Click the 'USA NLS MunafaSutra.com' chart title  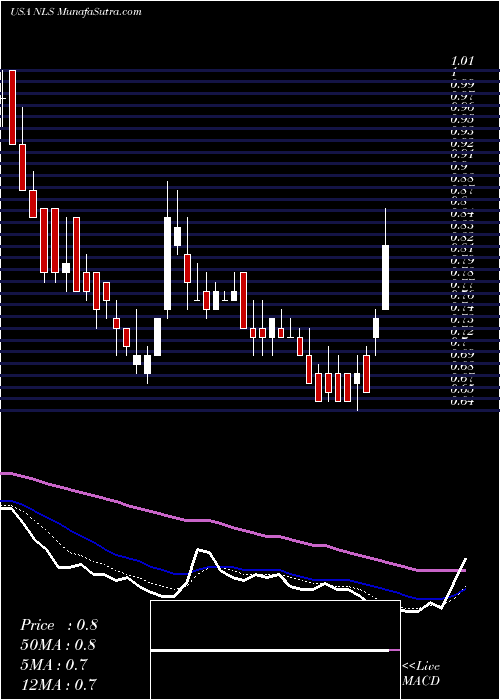tap(75, 12)
